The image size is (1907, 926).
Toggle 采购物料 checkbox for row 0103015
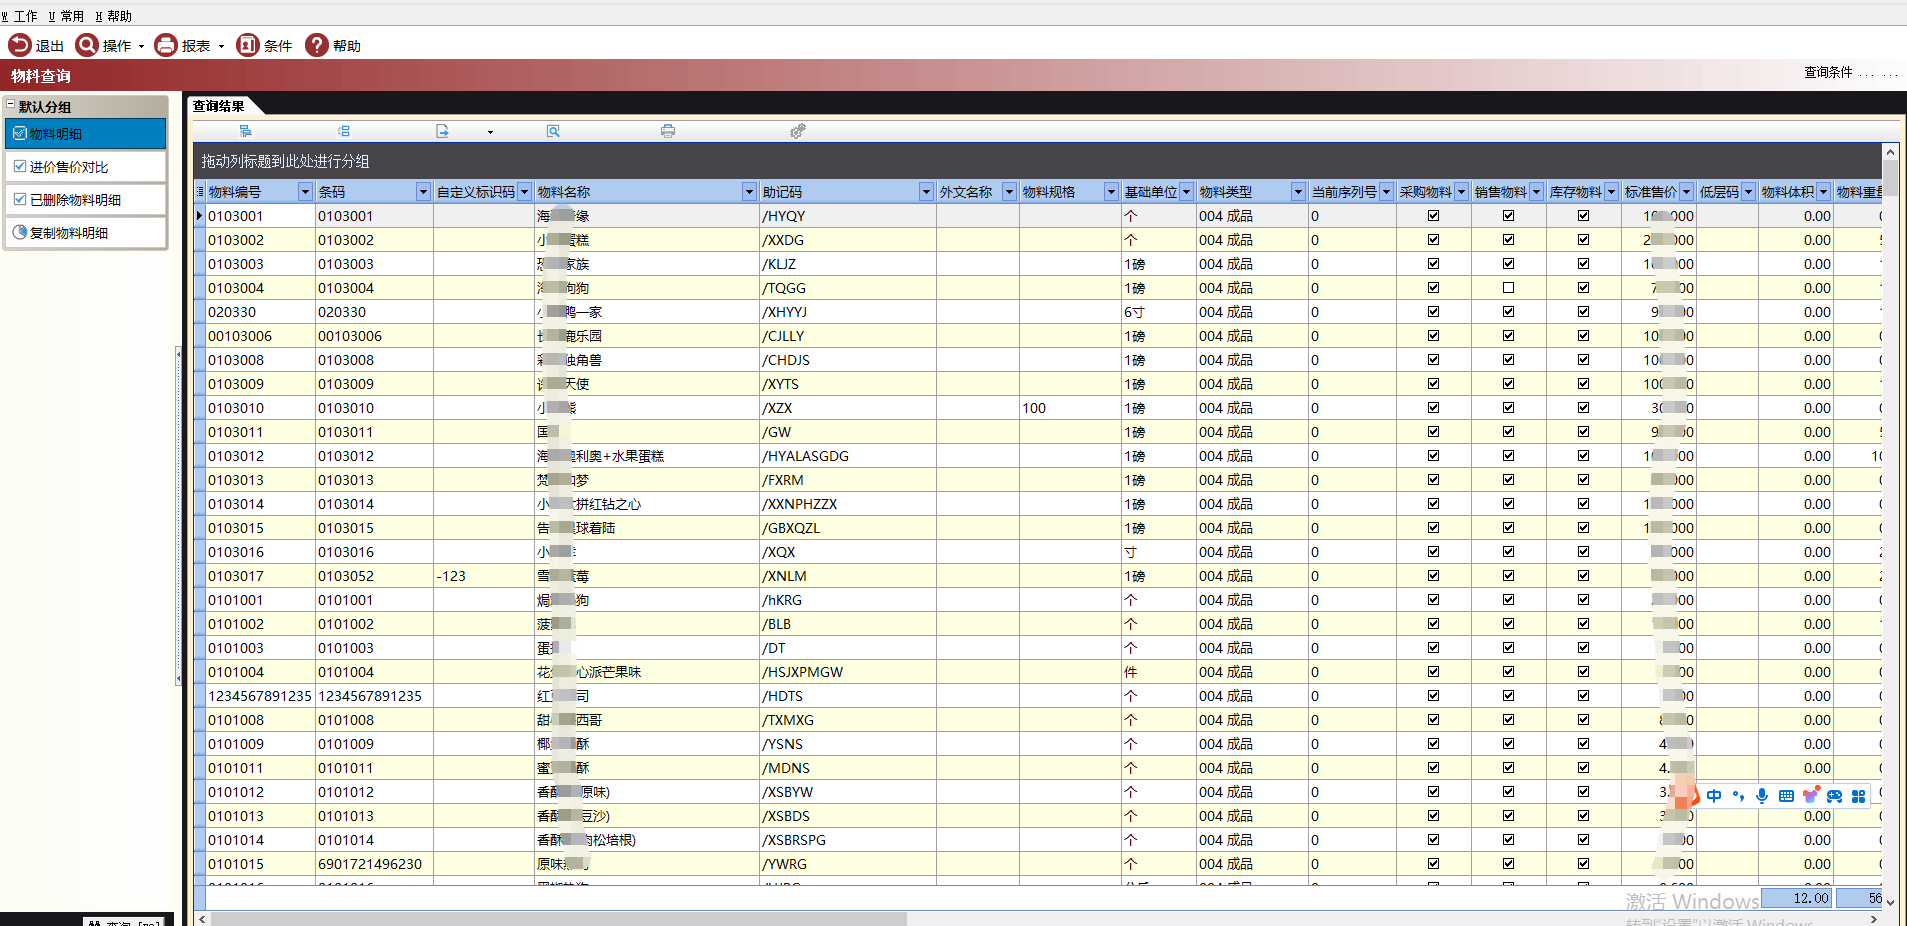point(1433,528)
